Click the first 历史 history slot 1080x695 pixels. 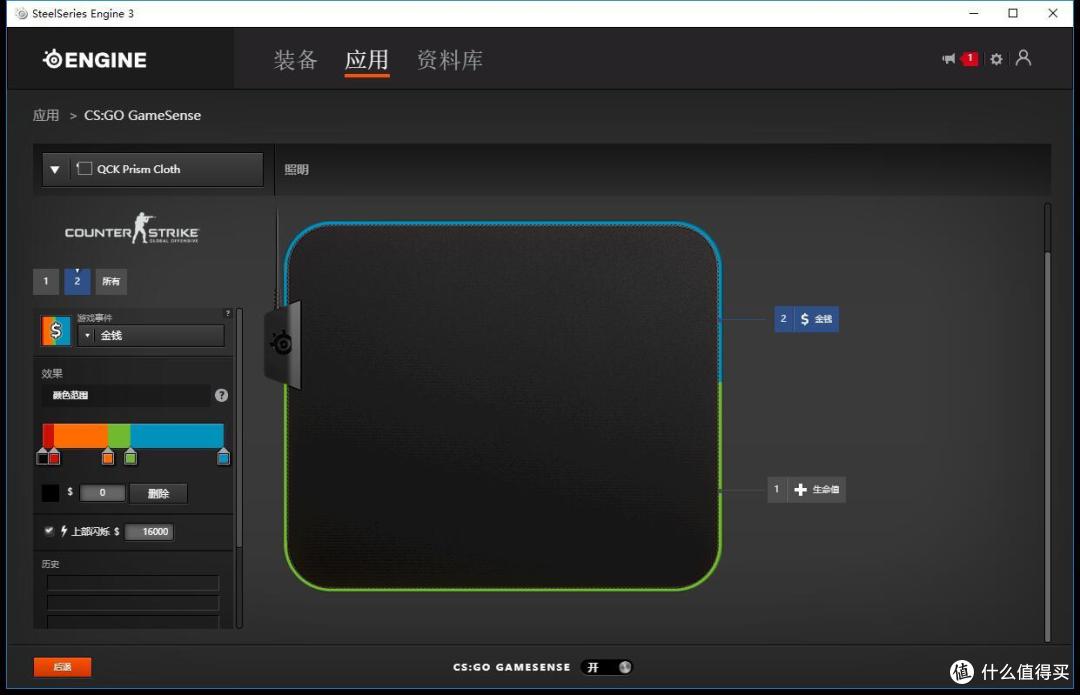click(x=133, y=583)
